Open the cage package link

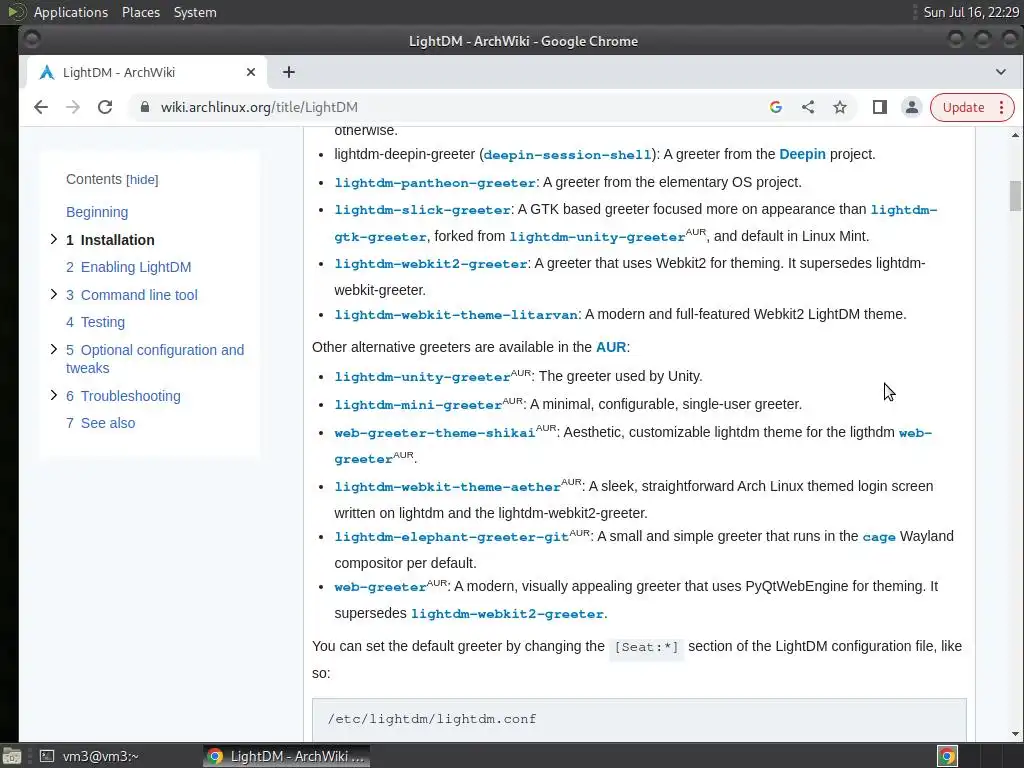879,537
